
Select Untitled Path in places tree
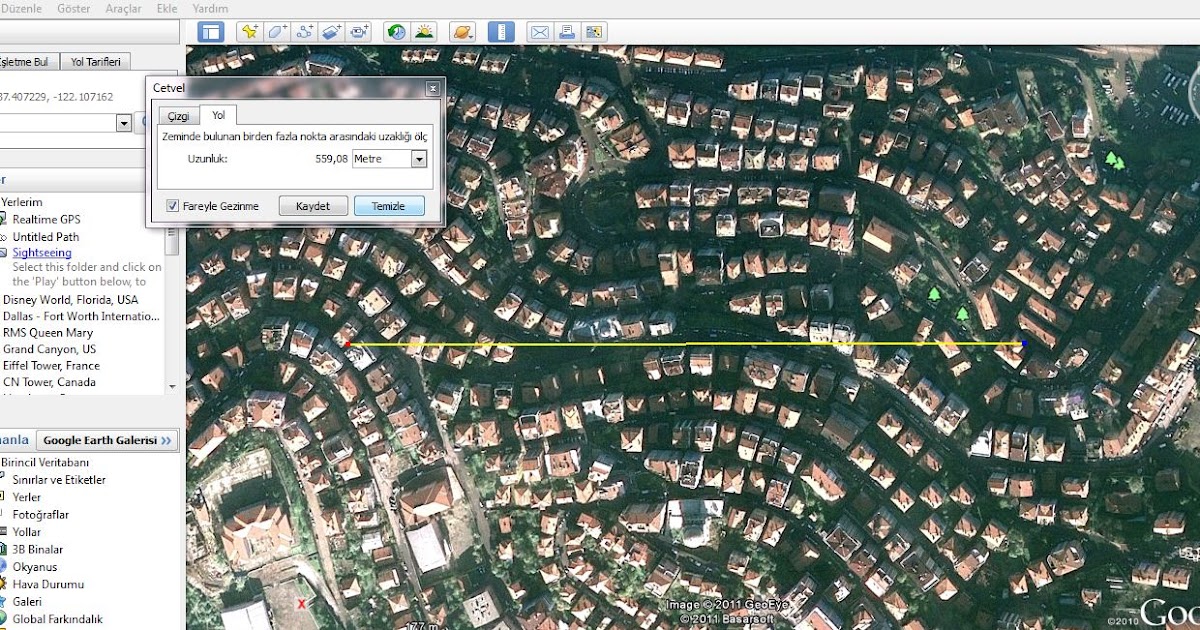coord(46,237)
